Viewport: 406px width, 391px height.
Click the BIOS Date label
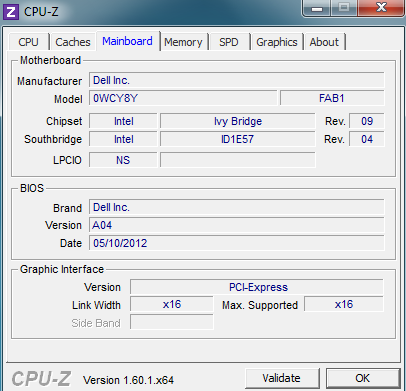71,243
